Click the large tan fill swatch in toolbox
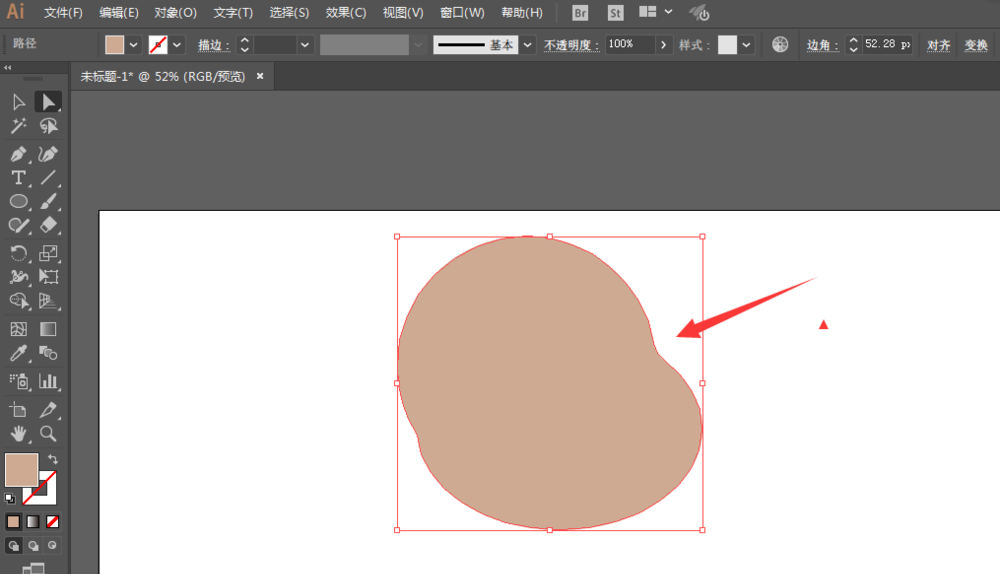This screenshot has height=574, width=1000. tap(21, 469)
